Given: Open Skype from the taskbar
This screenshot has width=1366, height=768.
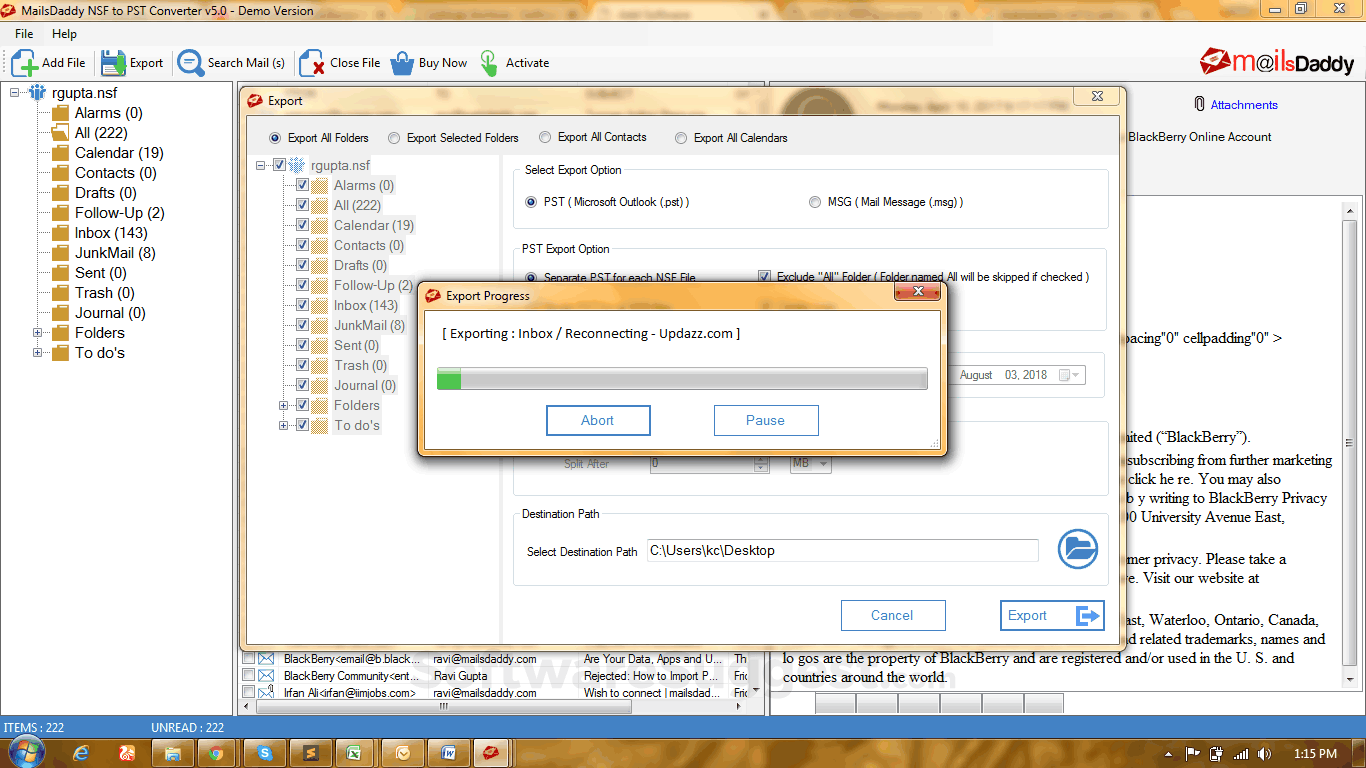Looking at the screenshot, I should pos(264,753).
